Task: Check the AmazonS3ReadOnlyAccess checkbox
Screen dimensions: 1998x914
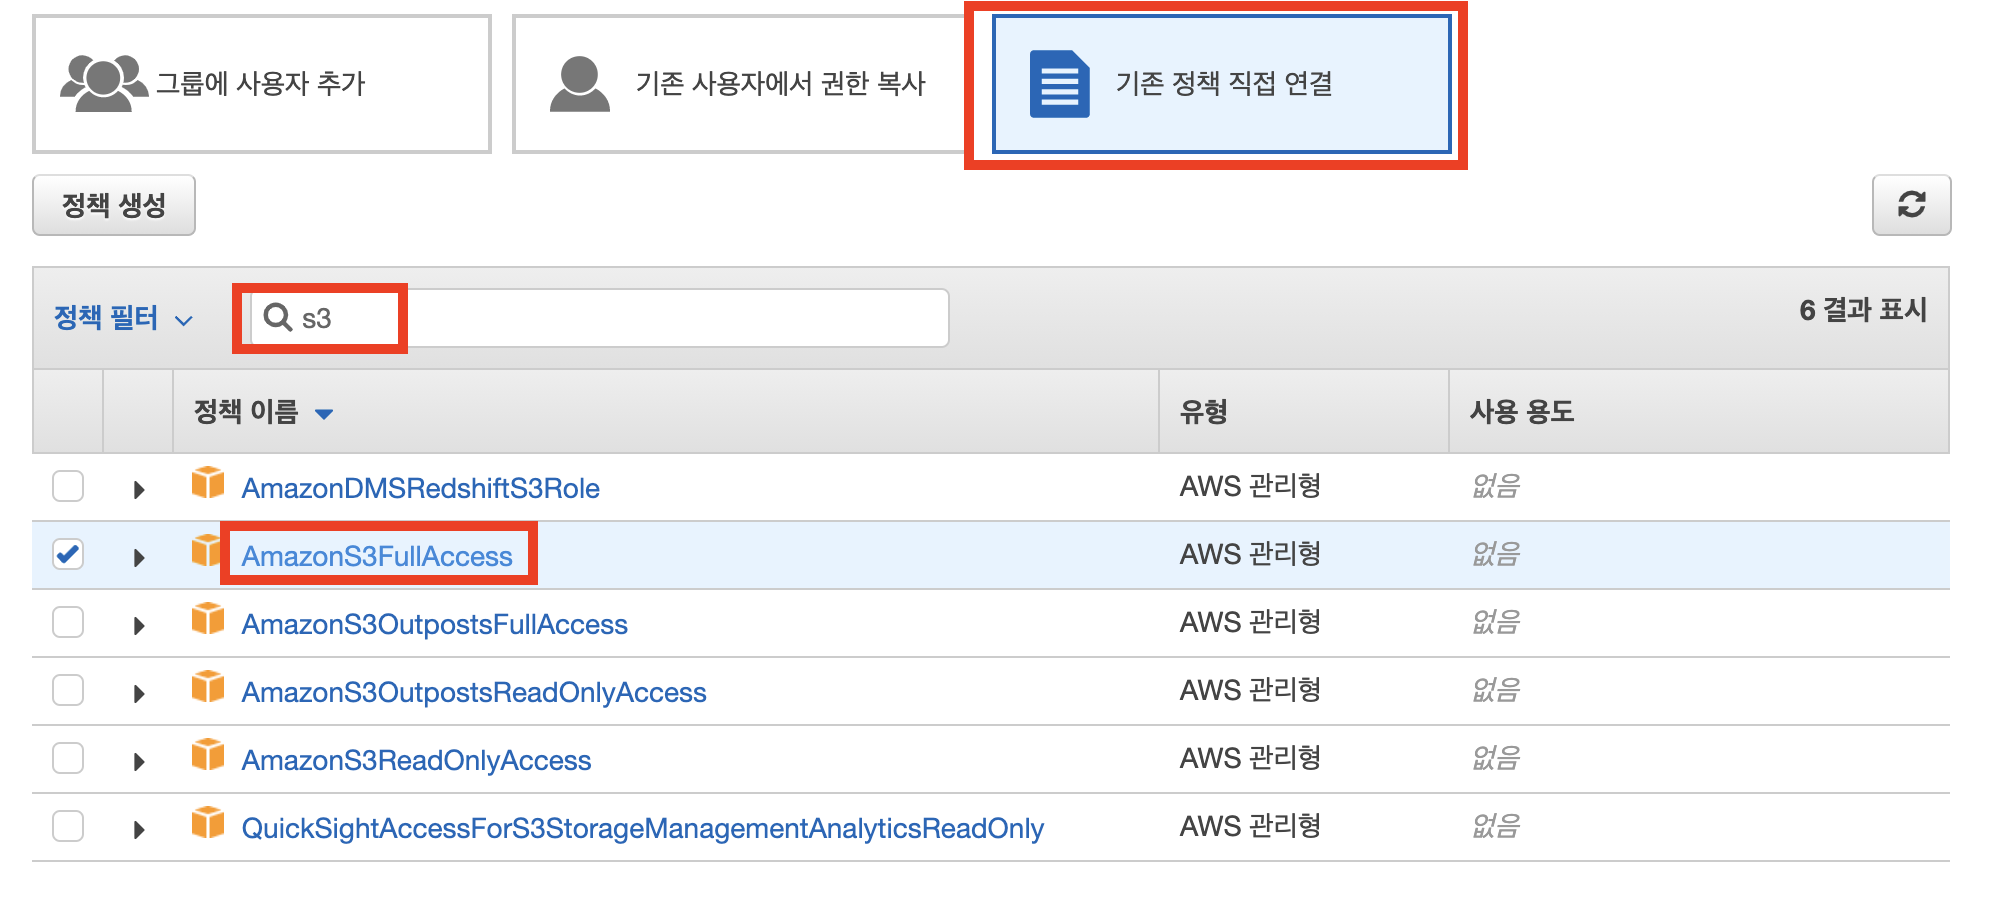Action: pos(68,758)
